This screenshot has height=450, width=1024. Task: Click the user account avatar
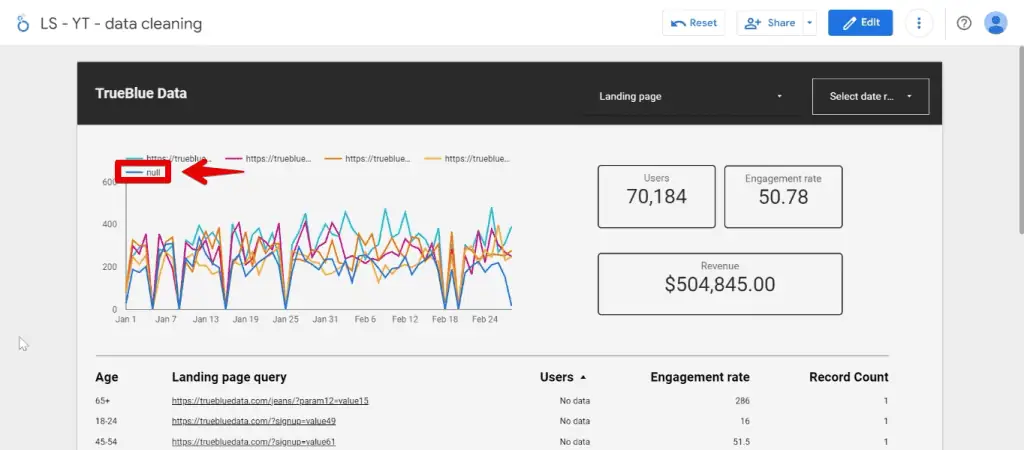(995, 23)
